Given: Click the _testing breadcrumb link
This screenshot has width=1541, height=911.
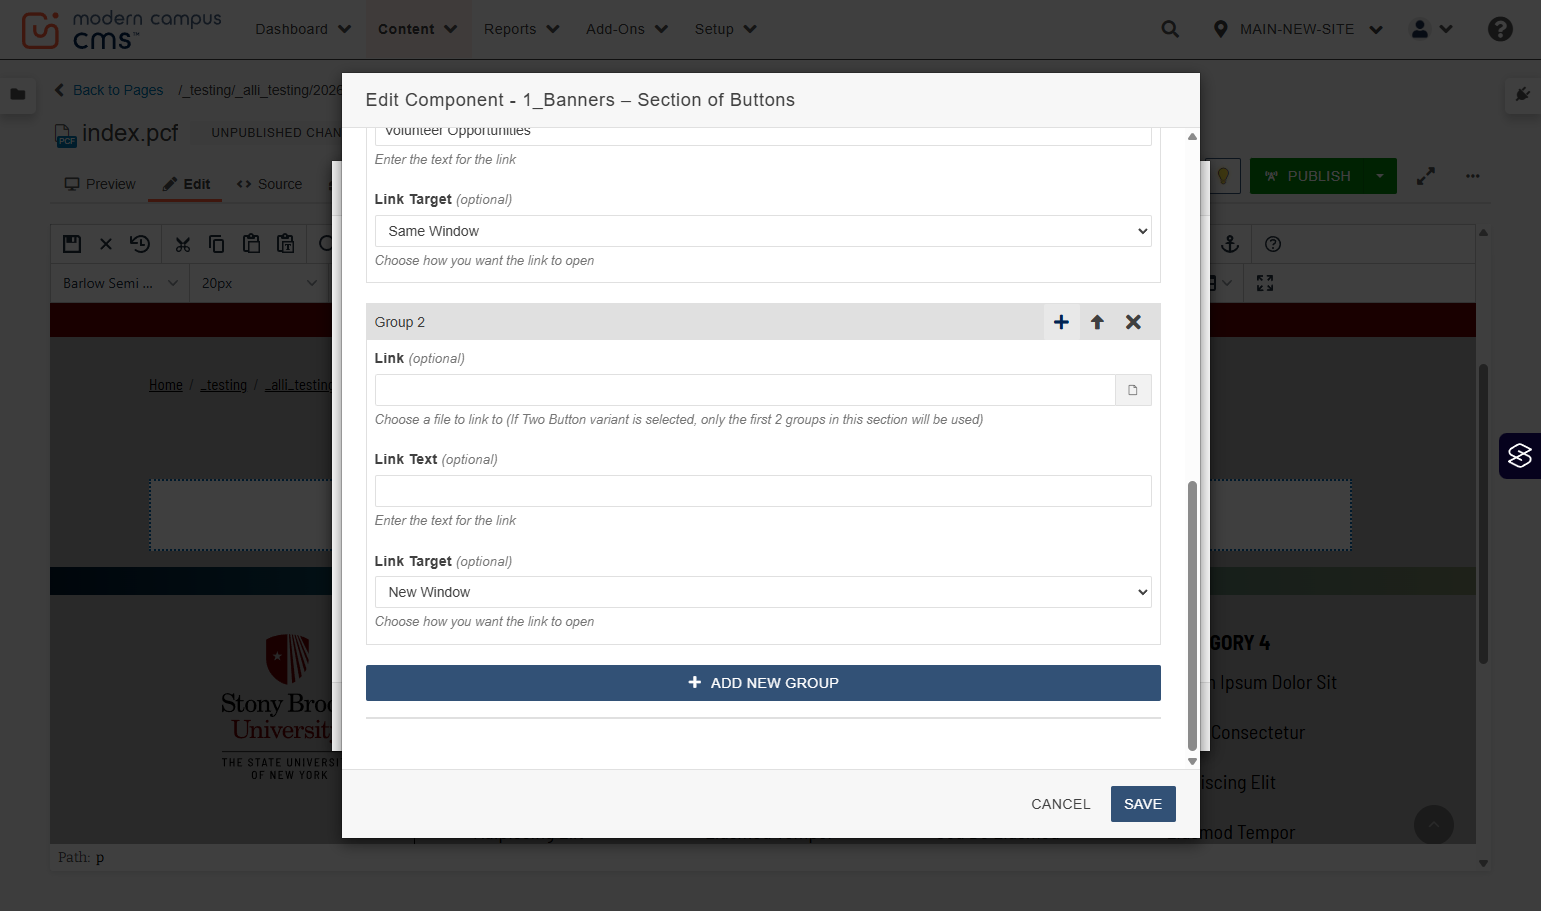Looking at the screenshot, I should [224, 385].
